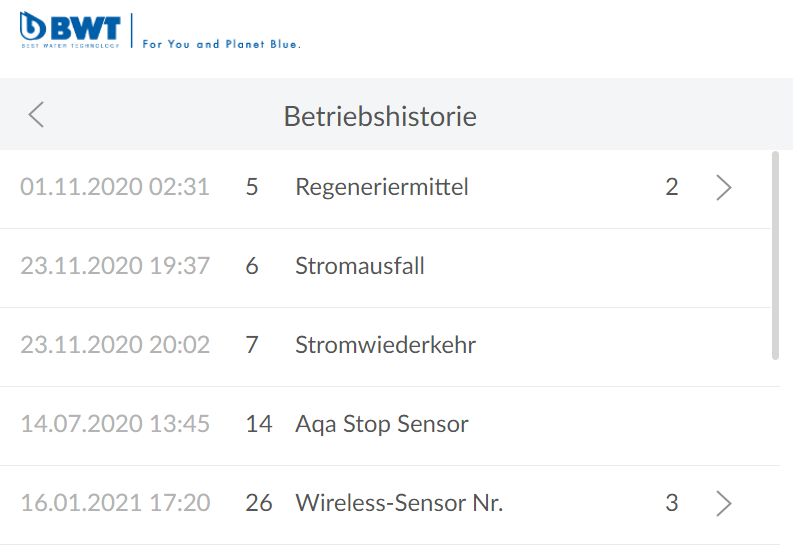Click the 14.07.2020 13:45 timestamp
This screenshot has width=793, height=554.
click(115, 424)
